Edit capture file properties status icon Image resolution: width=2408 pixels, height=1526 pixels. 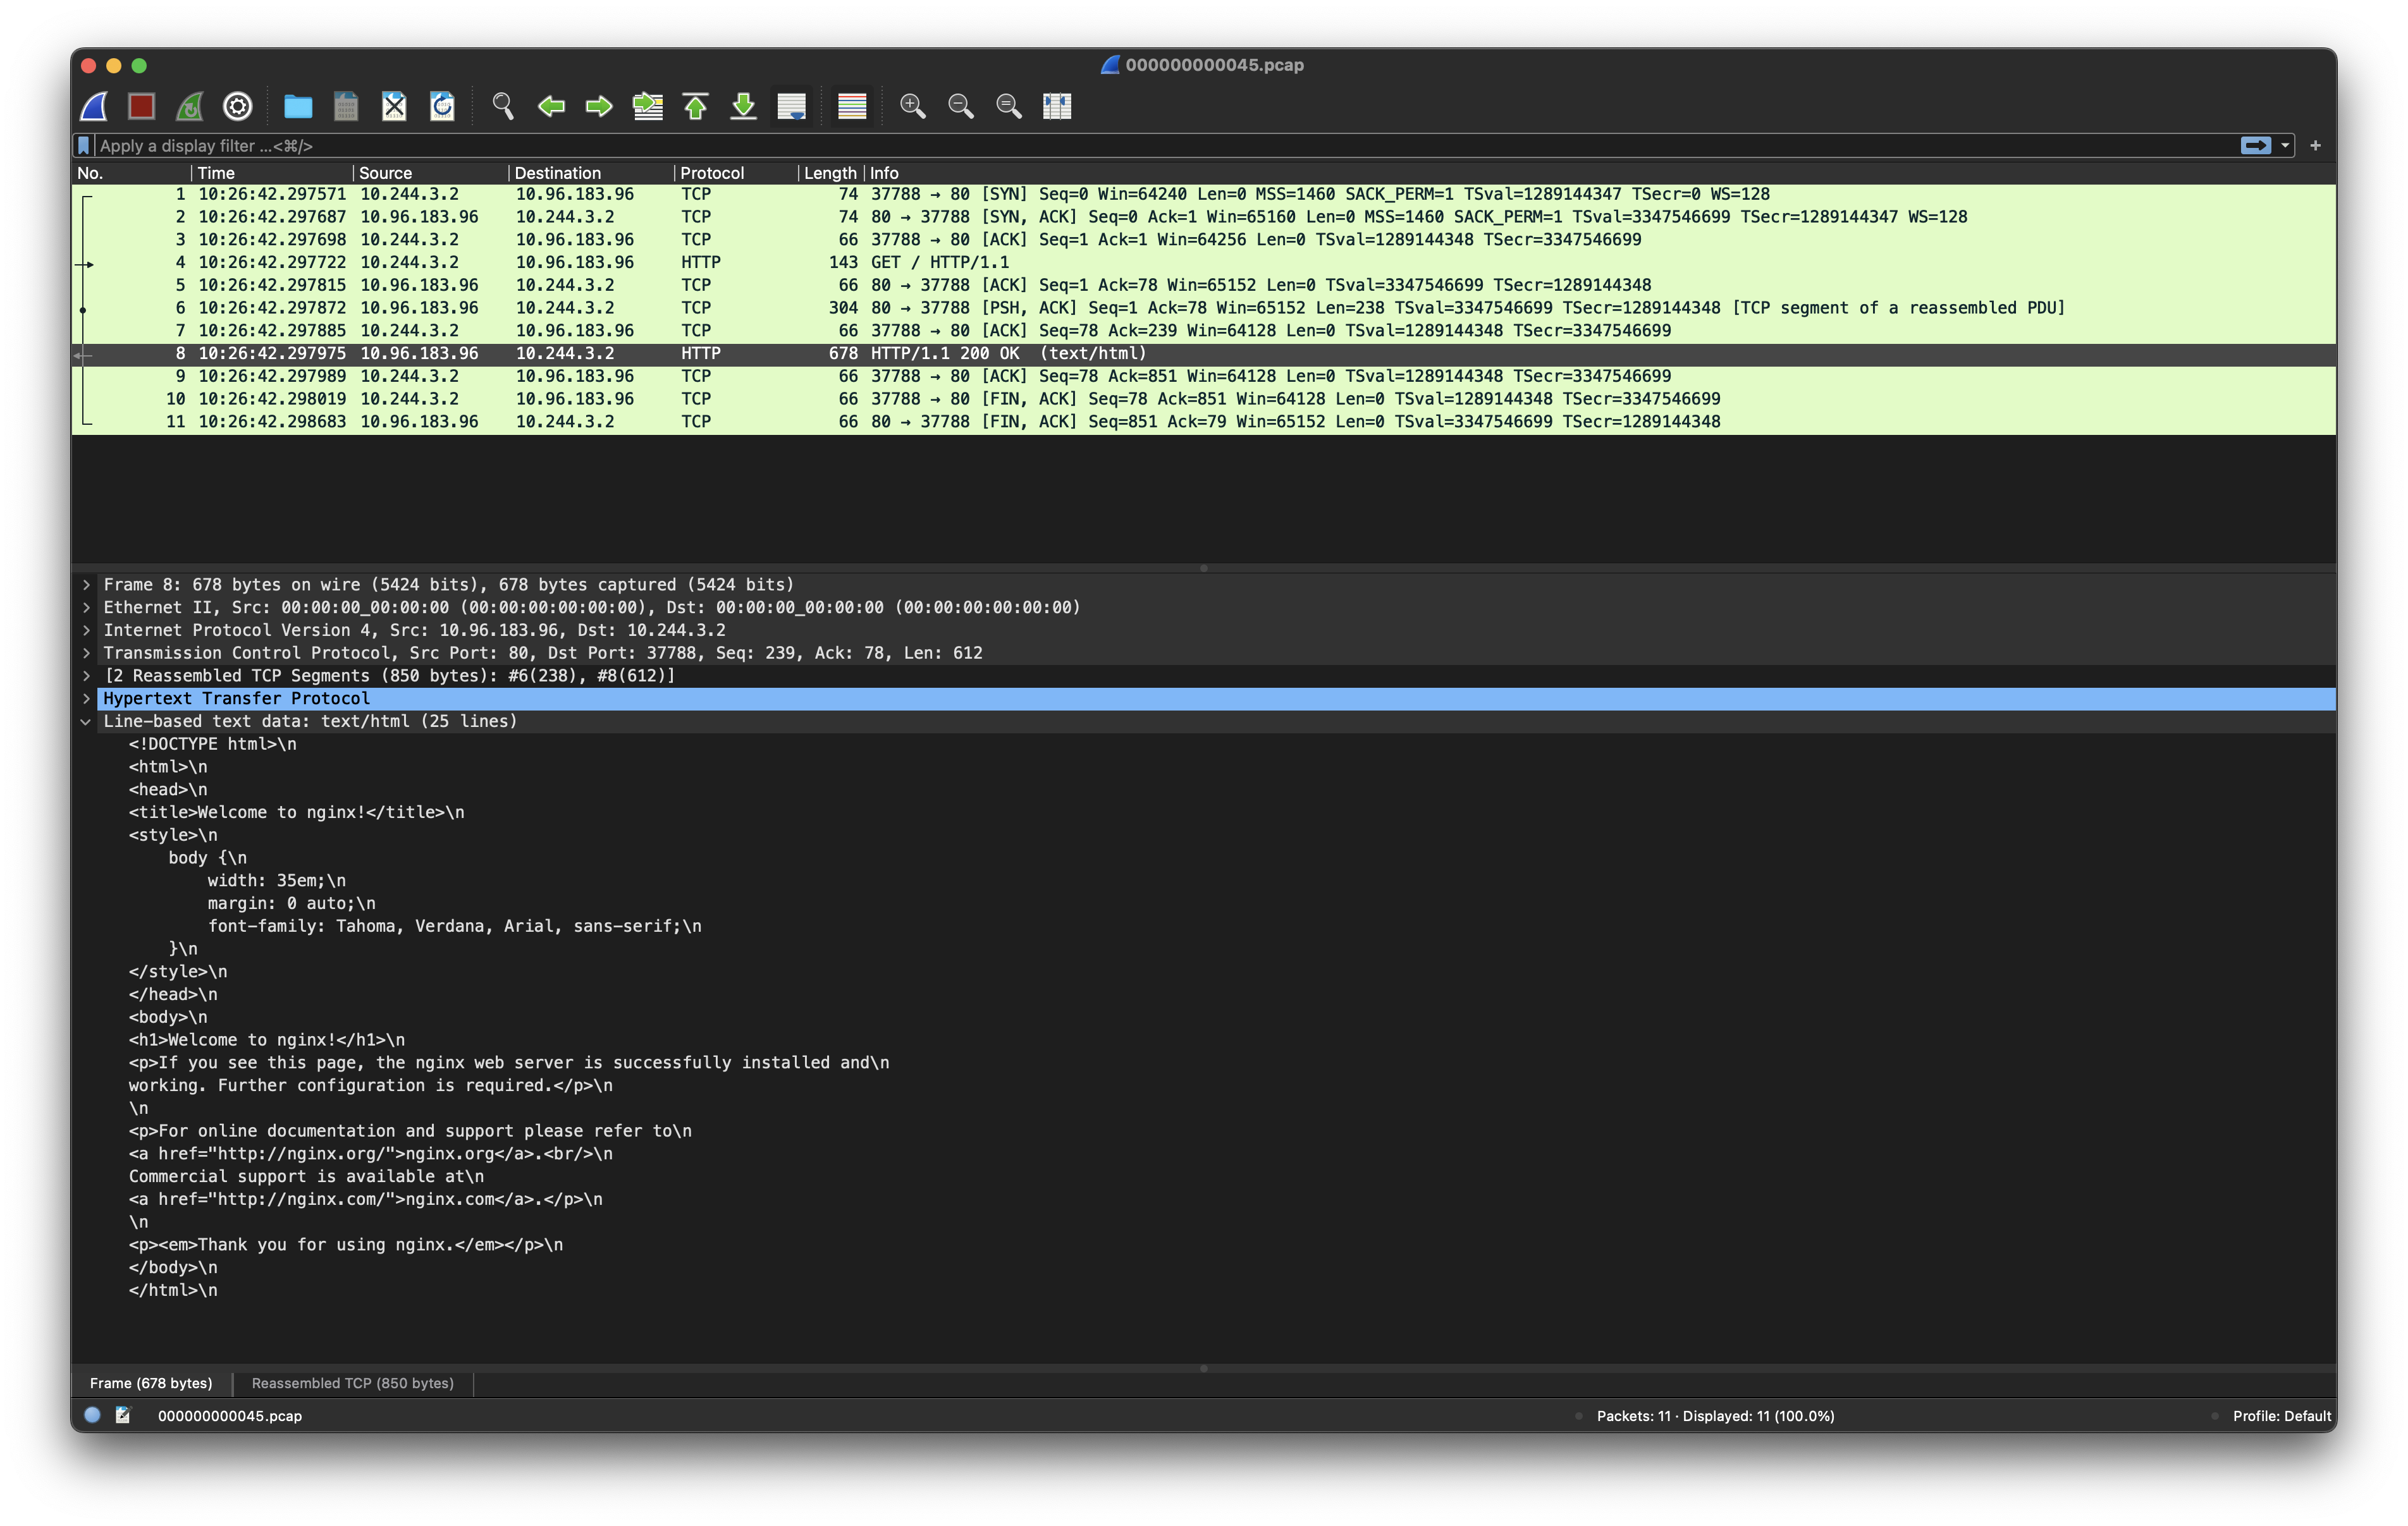tap(123, 1415)
